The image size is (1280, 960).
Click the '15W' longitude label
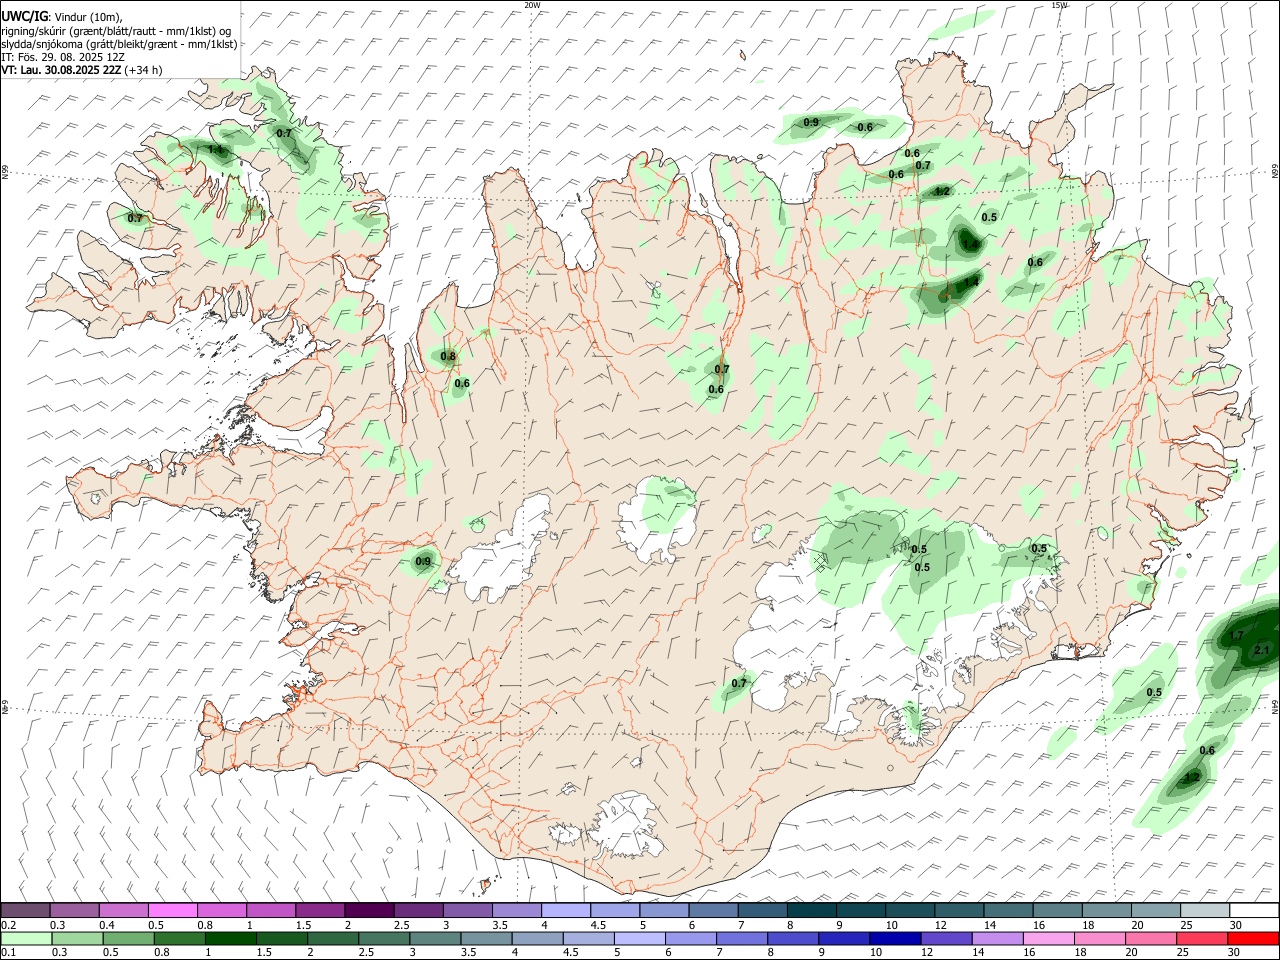coord(1060,5)
